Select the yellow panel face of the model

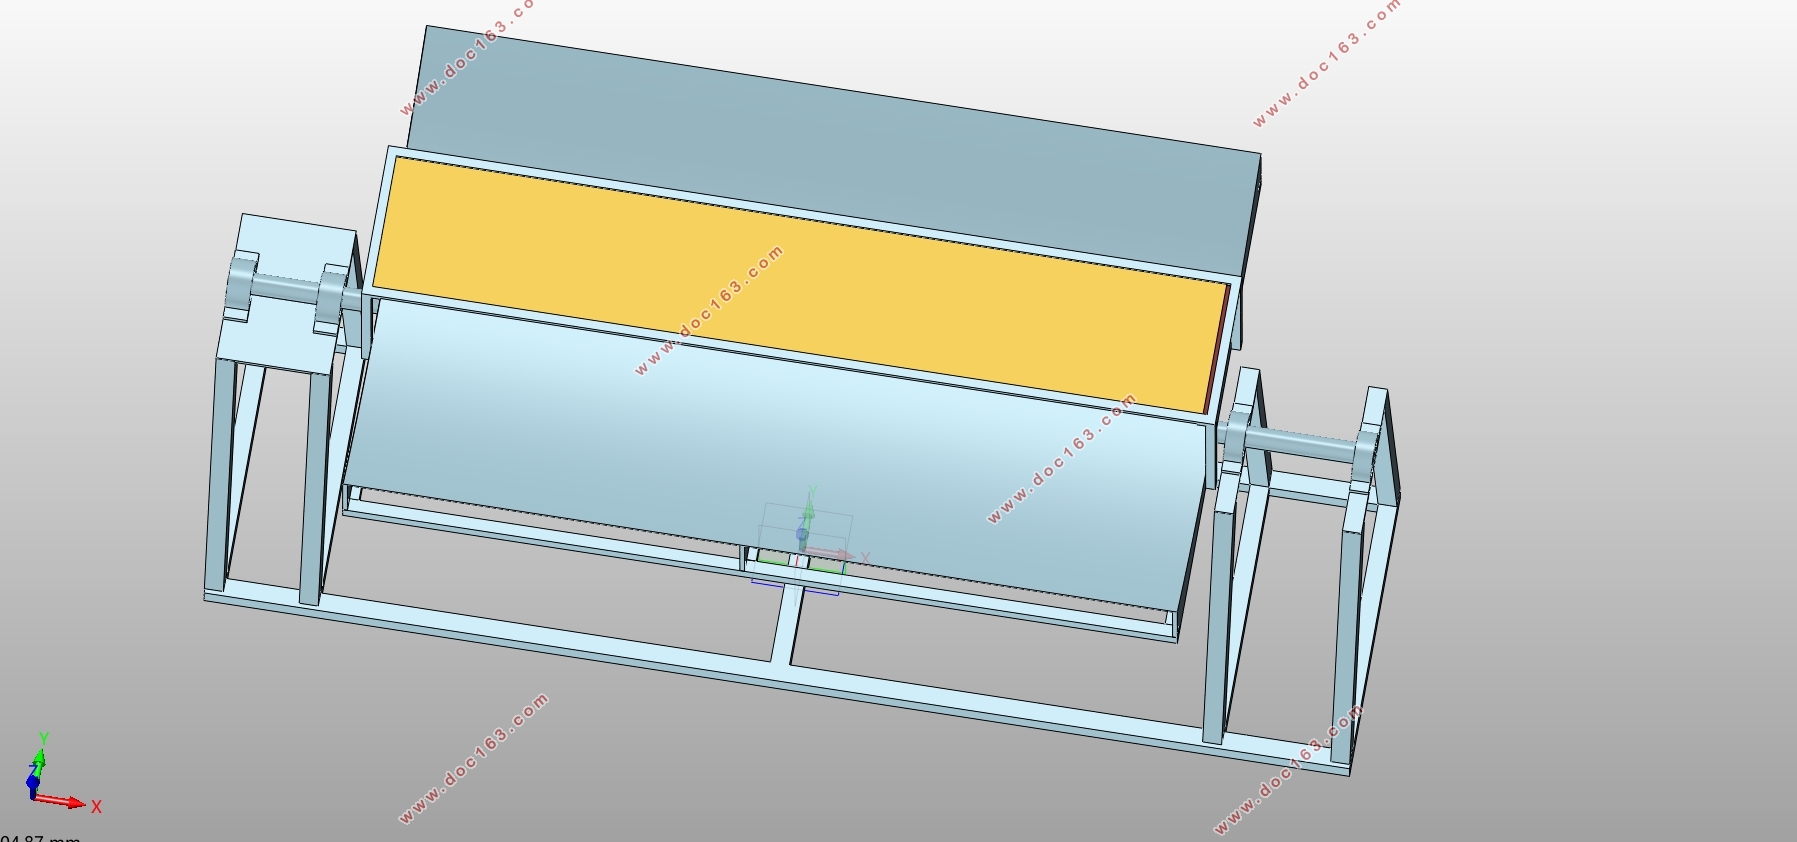pyautogui.click(x=800, y=285)
